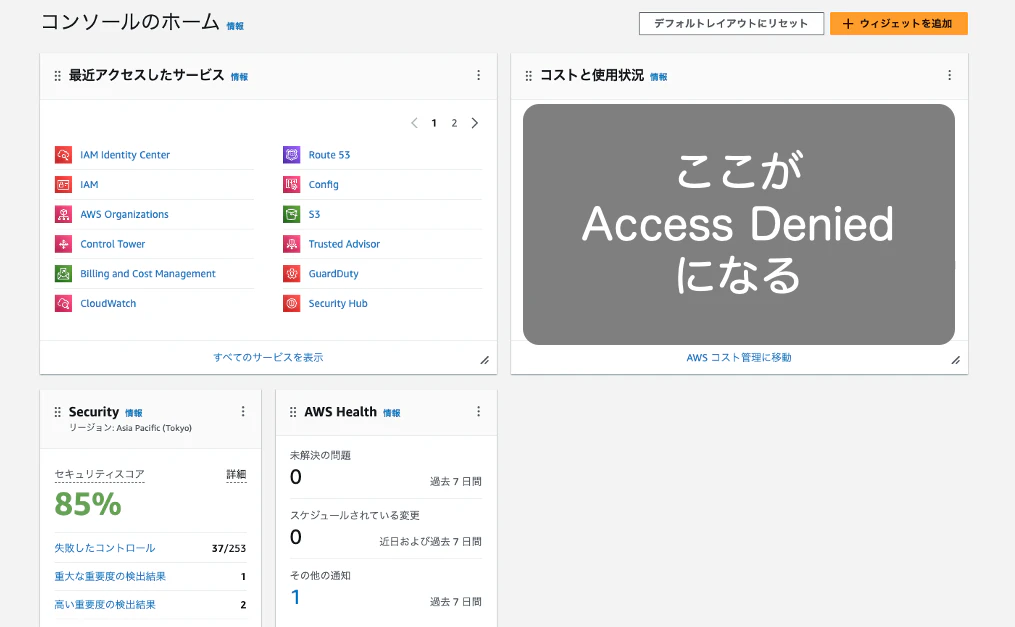Open the コストと使用状況 widget options menu
The width and height of the screenshot is (1015, 627).
950,75
